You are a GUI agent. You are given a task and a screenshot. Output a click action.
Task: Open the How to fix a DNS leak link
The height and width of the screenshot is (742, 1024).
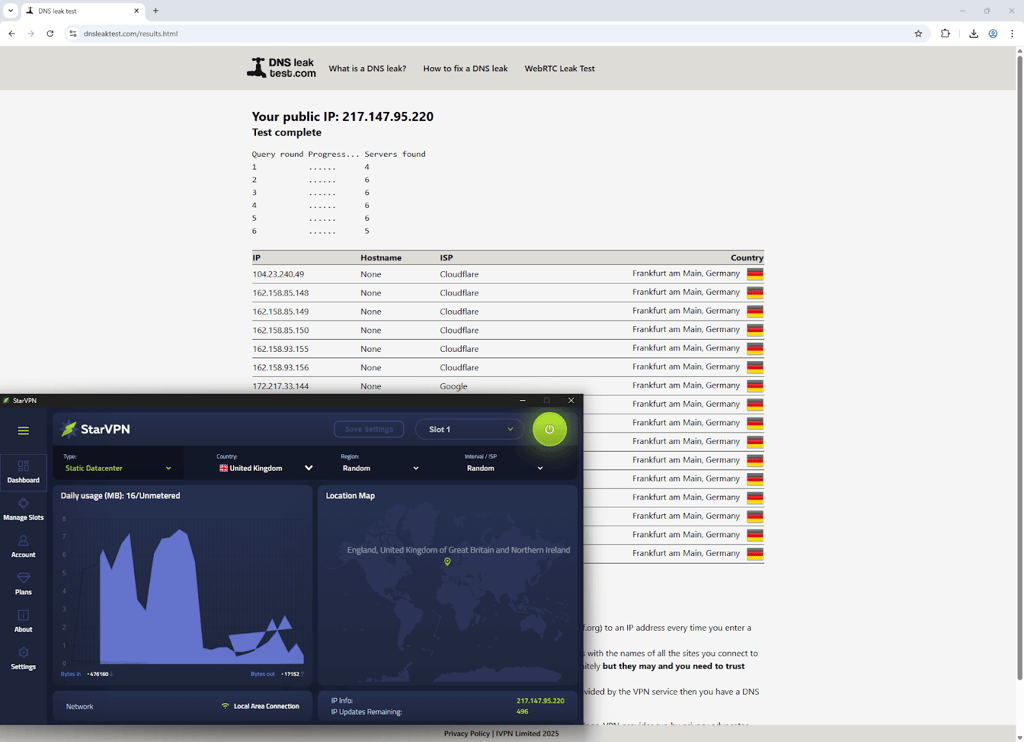pos(465,69)
